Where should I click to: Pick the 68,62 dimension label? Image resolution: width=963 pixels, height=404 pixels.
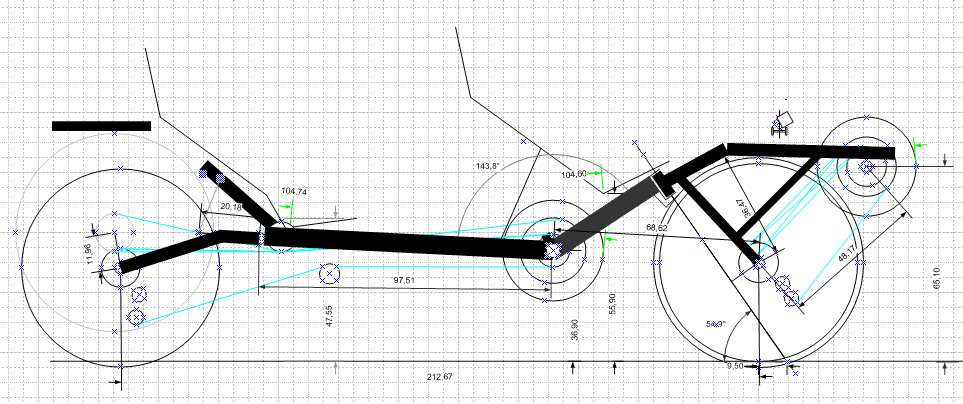pos(657,227)
